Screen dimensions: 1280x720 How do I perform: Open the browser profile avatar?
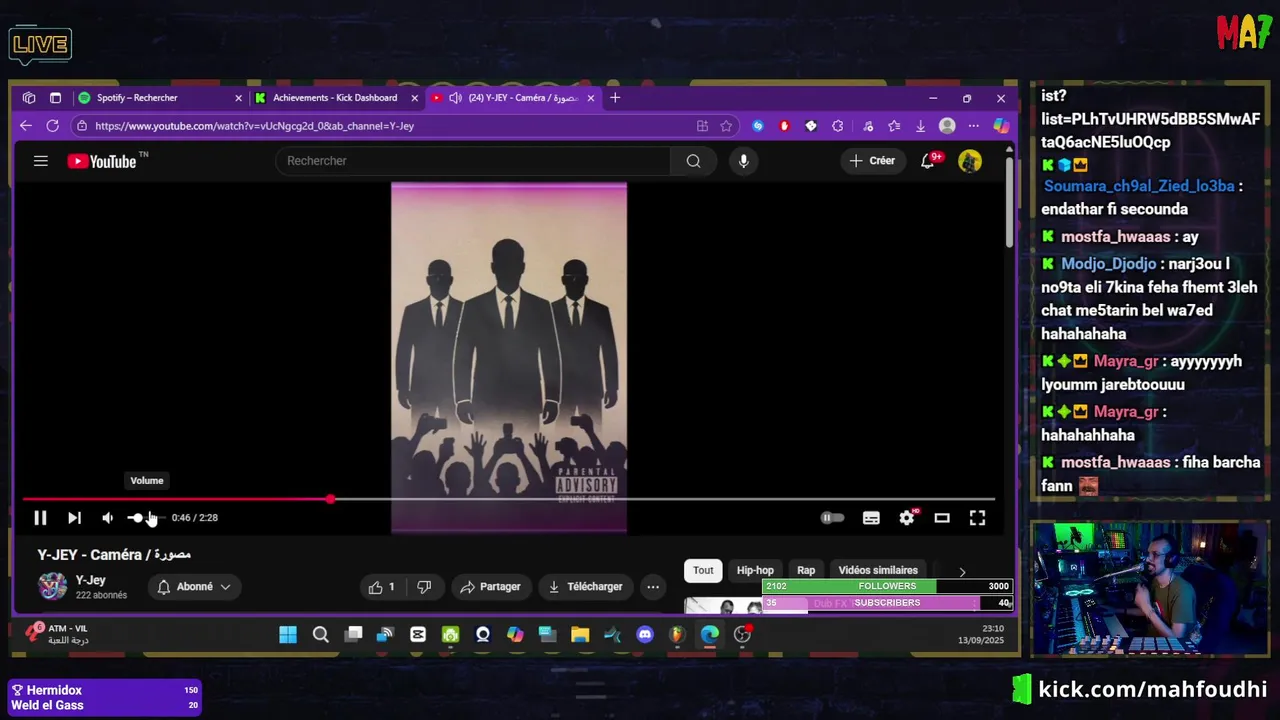click(x=947, y=126)
